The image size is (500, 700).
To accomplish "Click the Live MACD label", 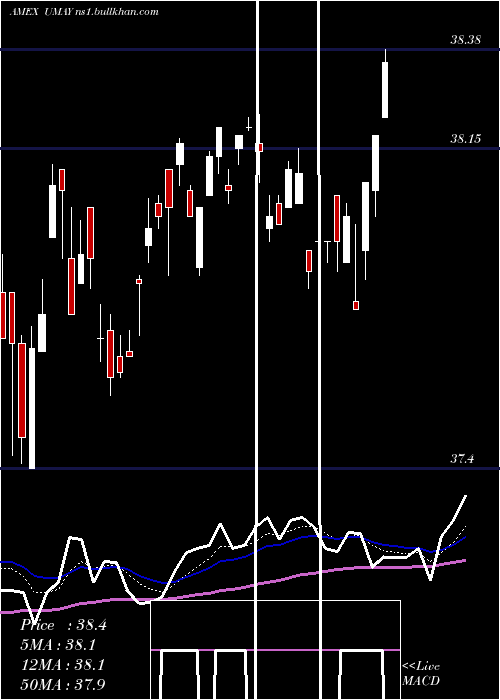I will coord(421,673).
